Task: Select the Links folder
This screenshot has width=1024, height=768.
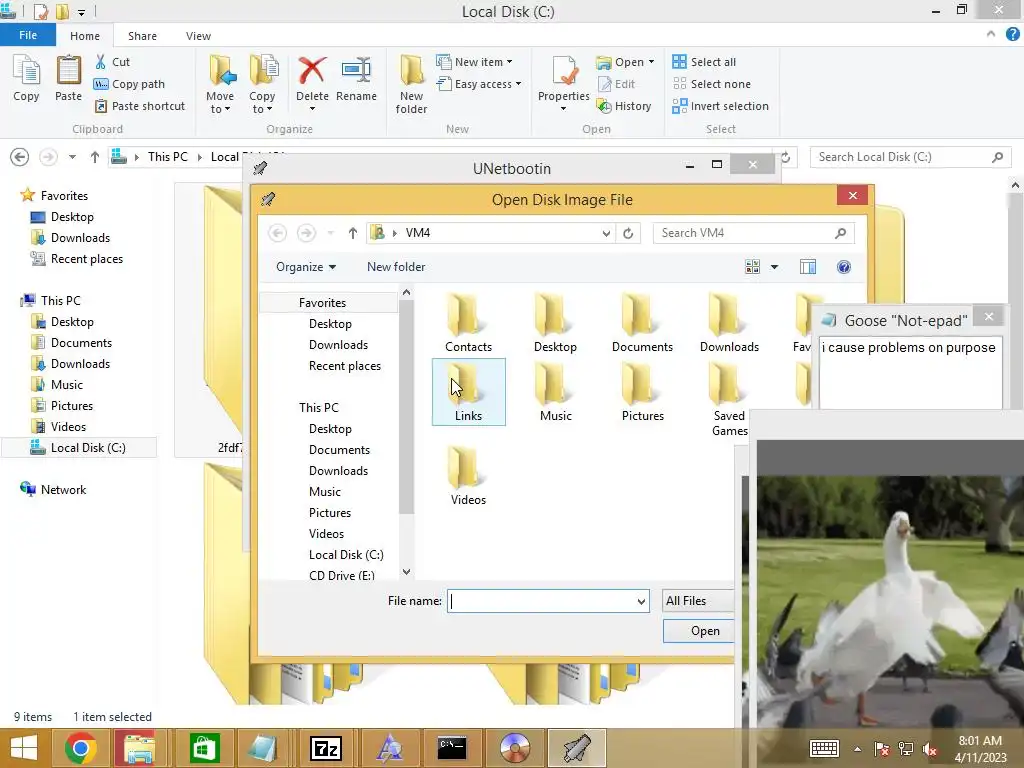Action: tap(468, 392)
